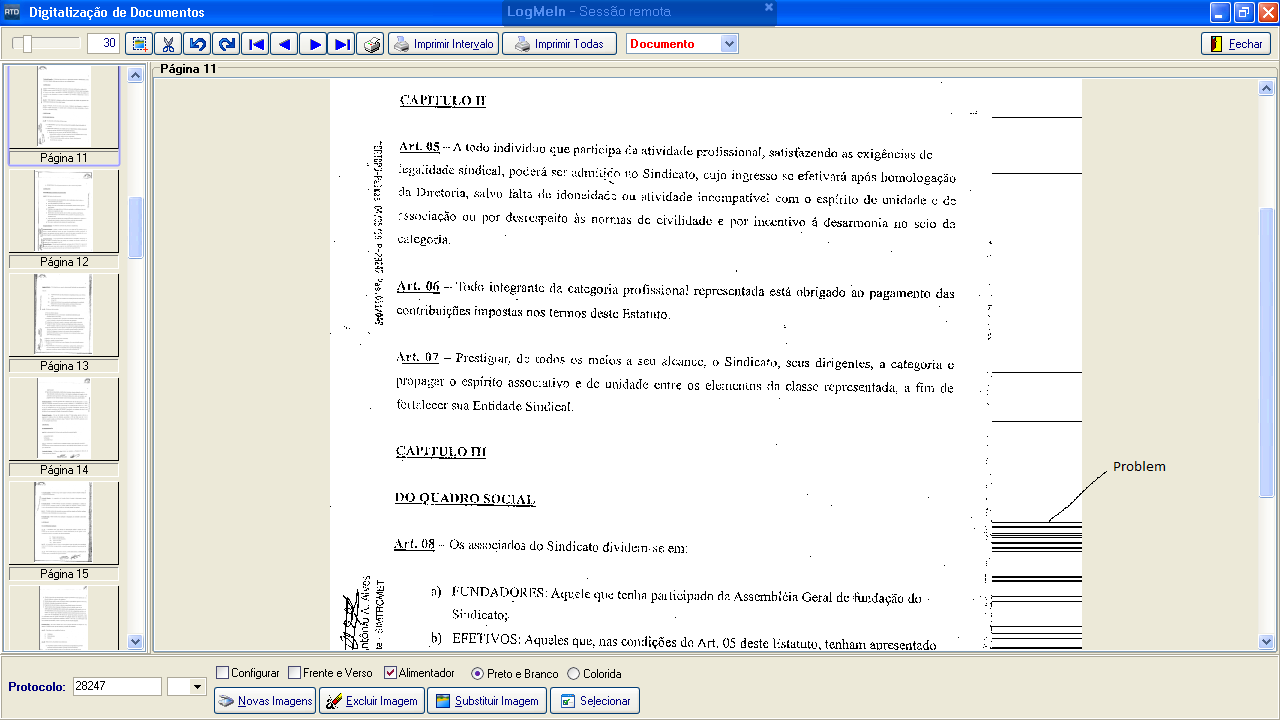
Task: Select the Colorida radio button
Action: tap(573, 674)
